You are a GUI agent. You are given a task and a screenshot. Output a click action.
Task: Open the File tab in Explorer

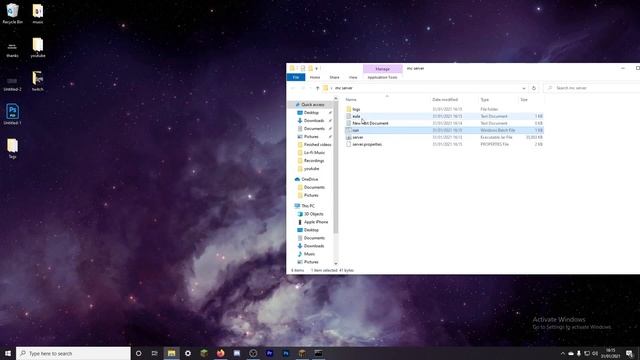coord(296,77)
